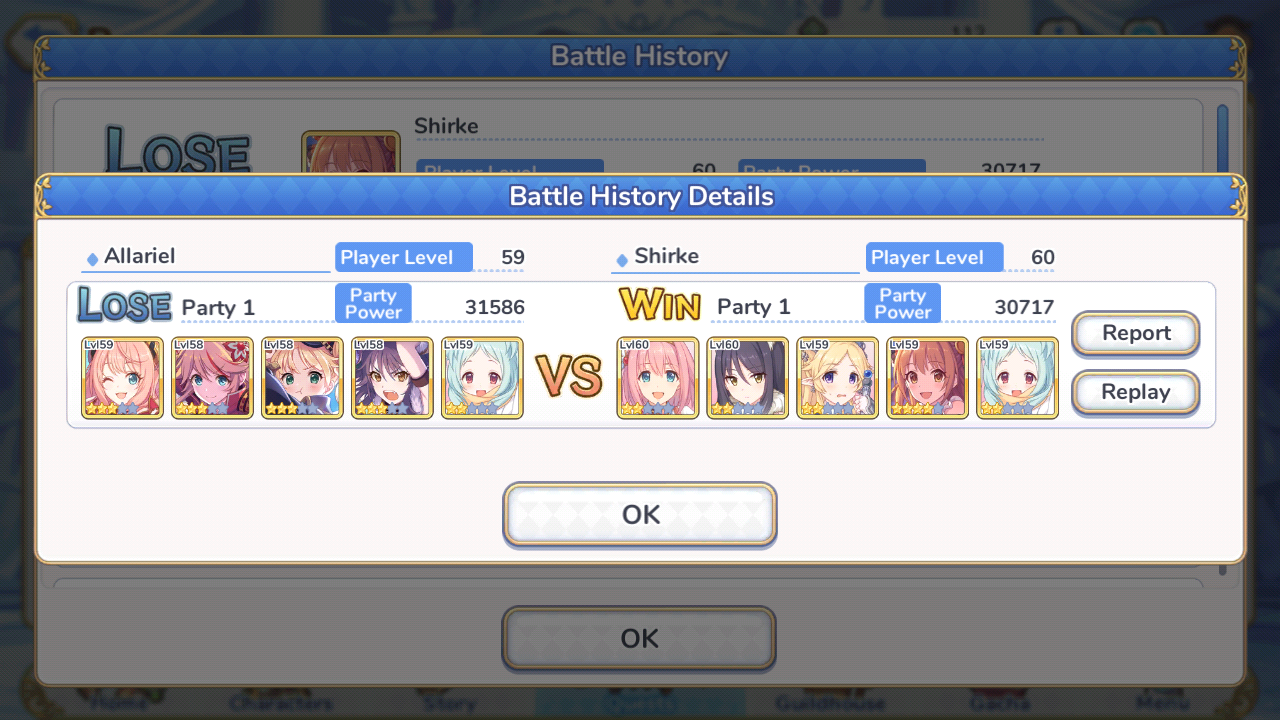
Task: Click the Report button
Action: (1136, 333)
